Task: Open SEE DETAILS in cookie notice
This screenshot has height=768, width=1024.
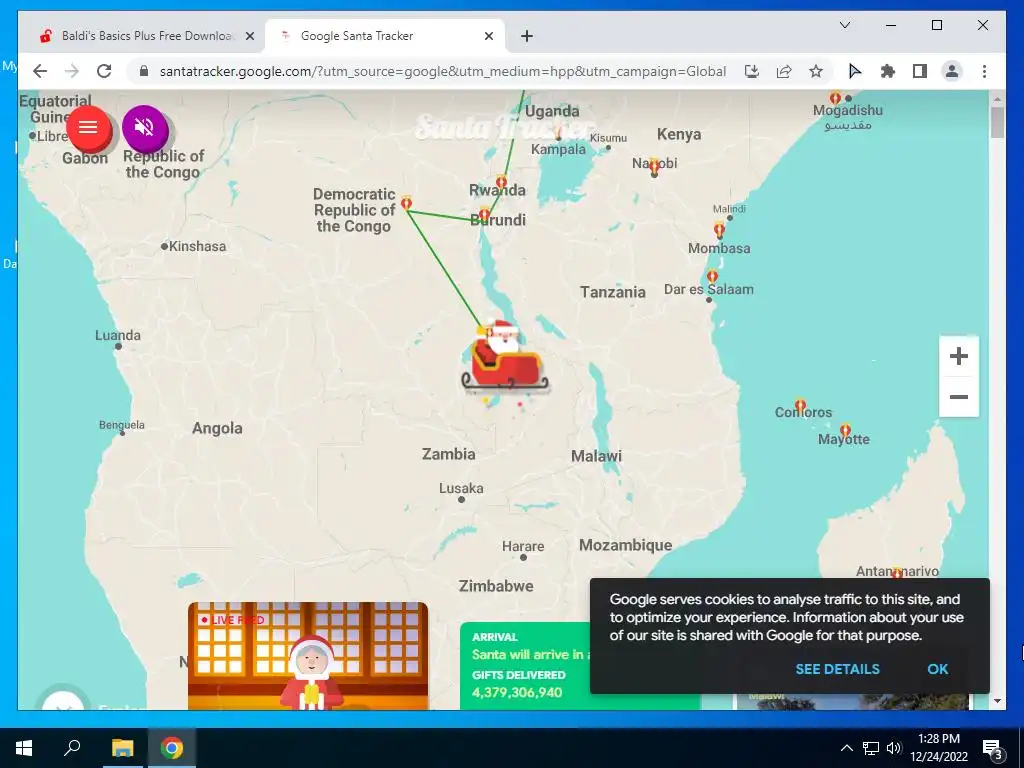Action: pos(837,669)
